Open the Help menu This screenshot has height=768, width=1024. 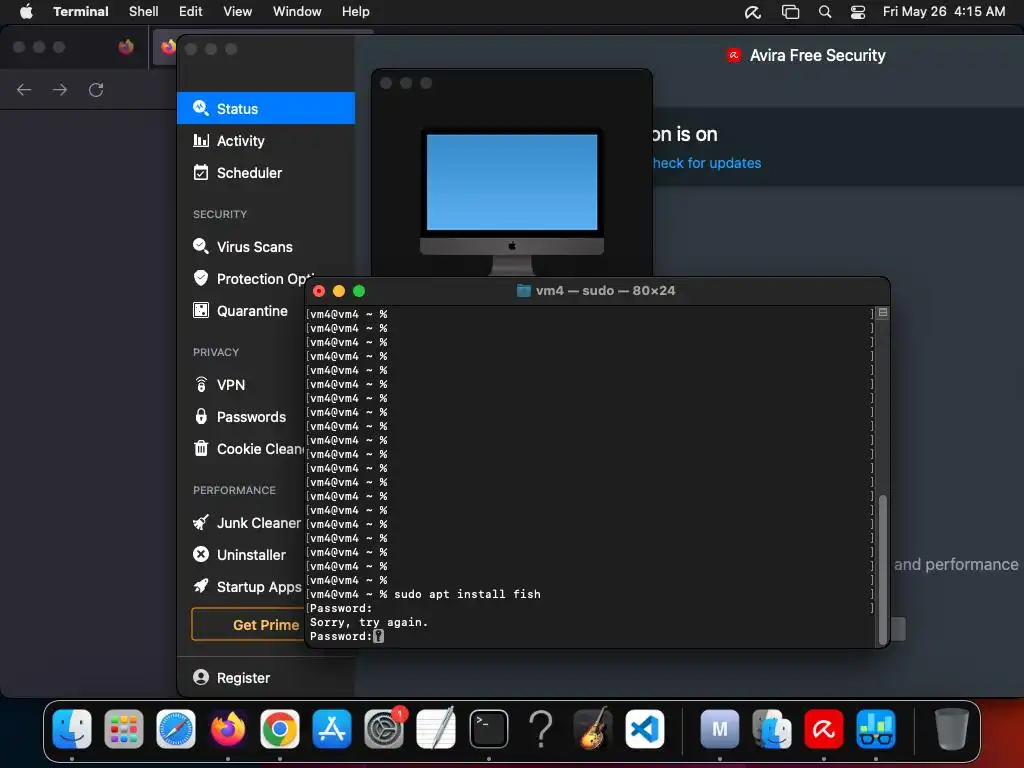point(356,11)
